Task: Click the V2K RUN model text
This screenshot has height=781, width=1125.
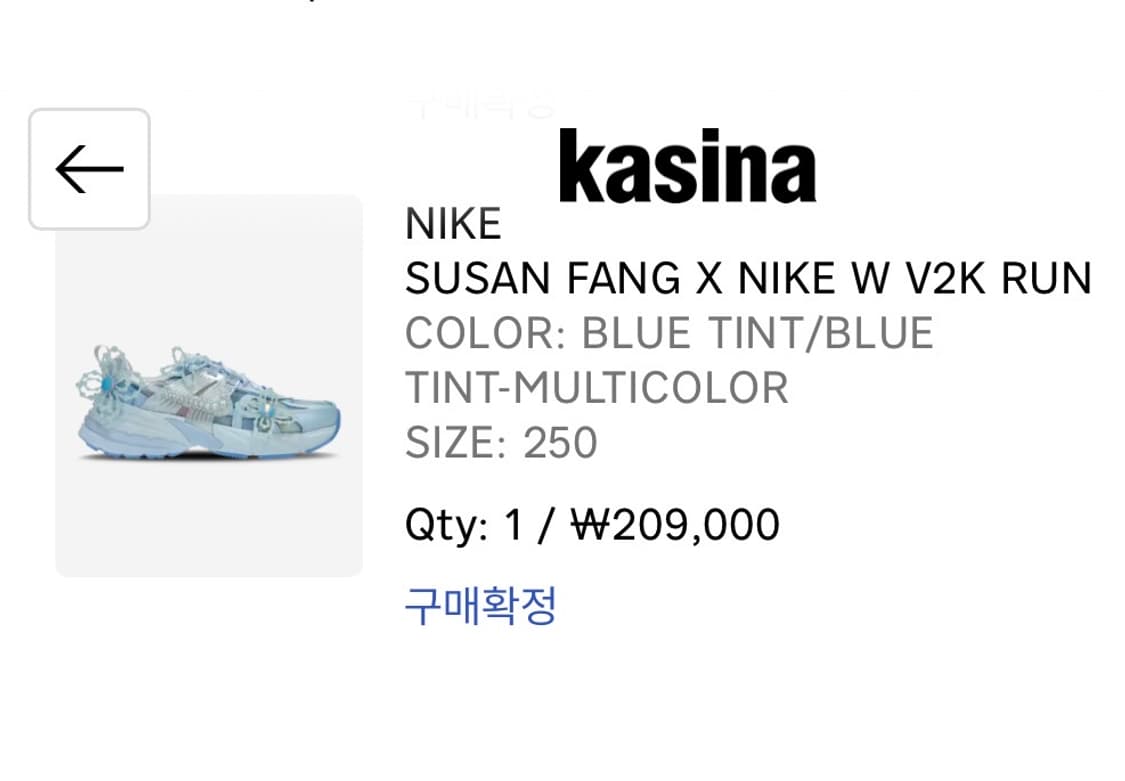Action: (998, 278)
